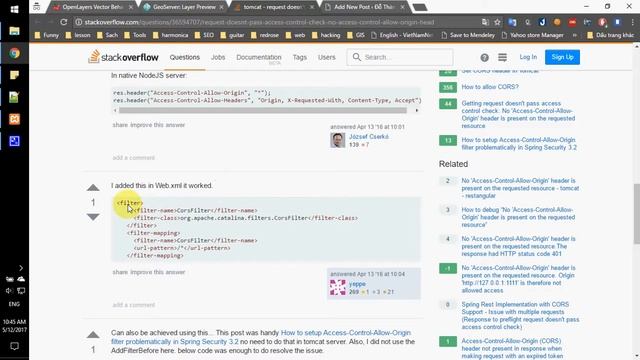Open the hacking bookmarks folder
Viewport: 640px width, 360px height.
(x=326, y=36)
